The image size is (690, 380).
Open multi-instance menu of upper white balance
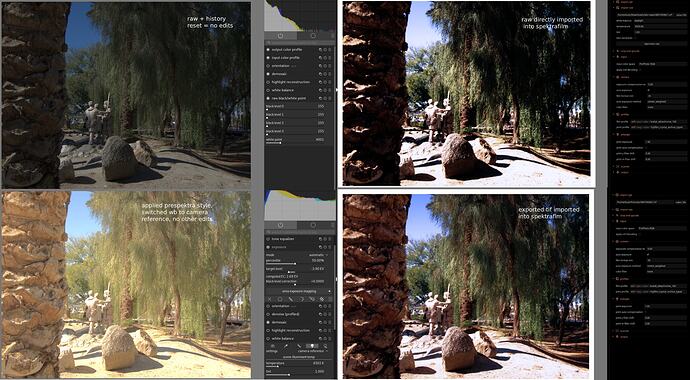[320, 90]
